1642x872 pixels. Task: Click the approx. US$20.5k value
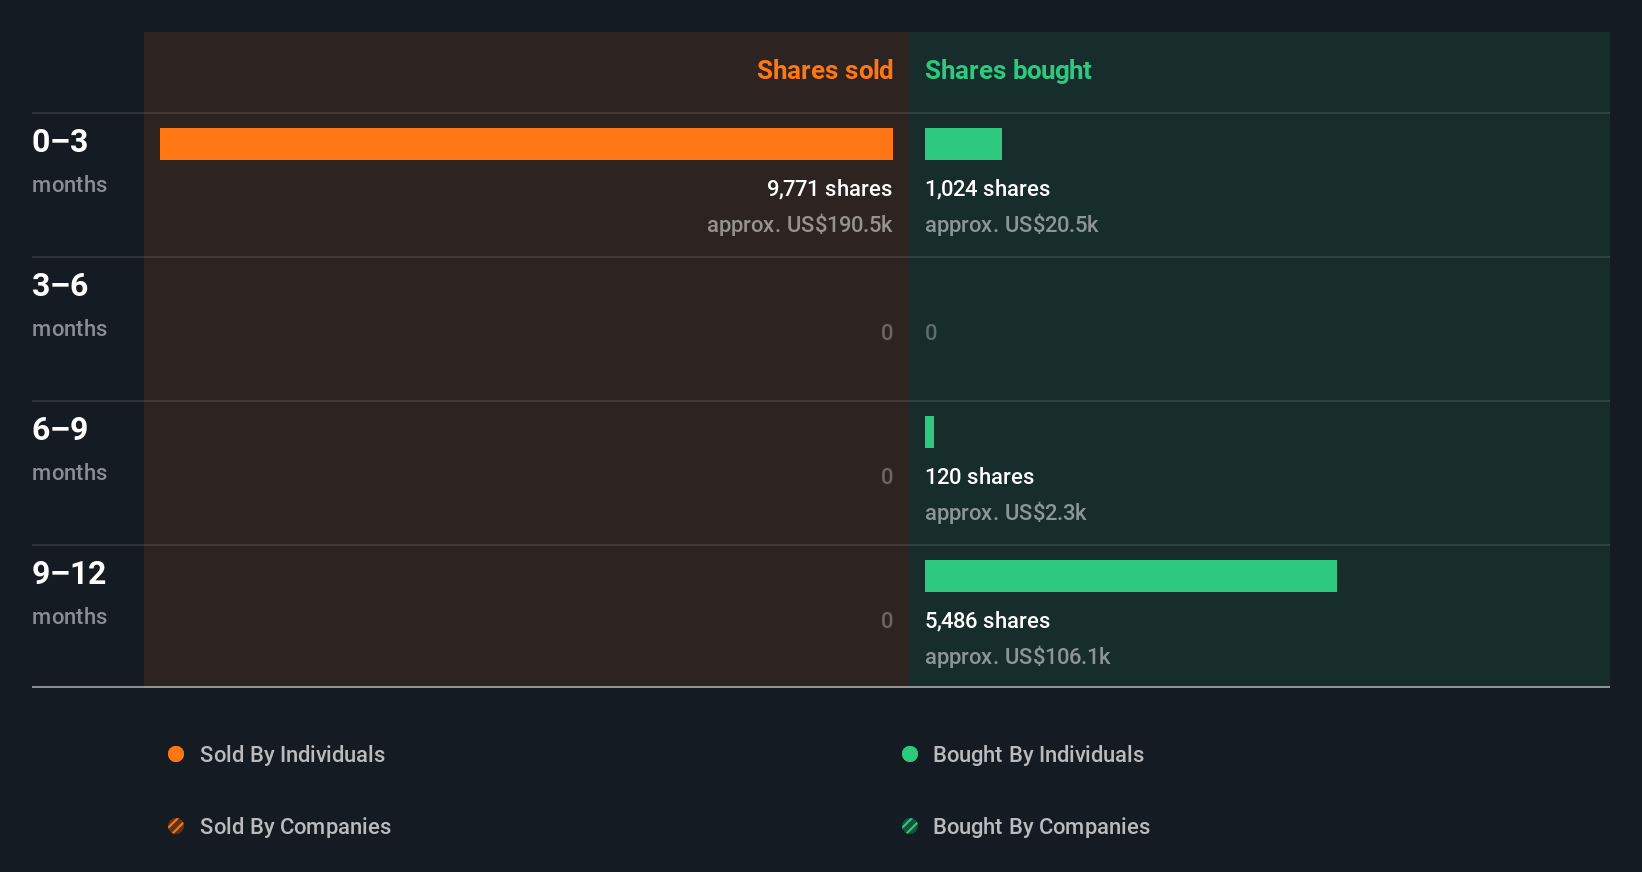1011,224
